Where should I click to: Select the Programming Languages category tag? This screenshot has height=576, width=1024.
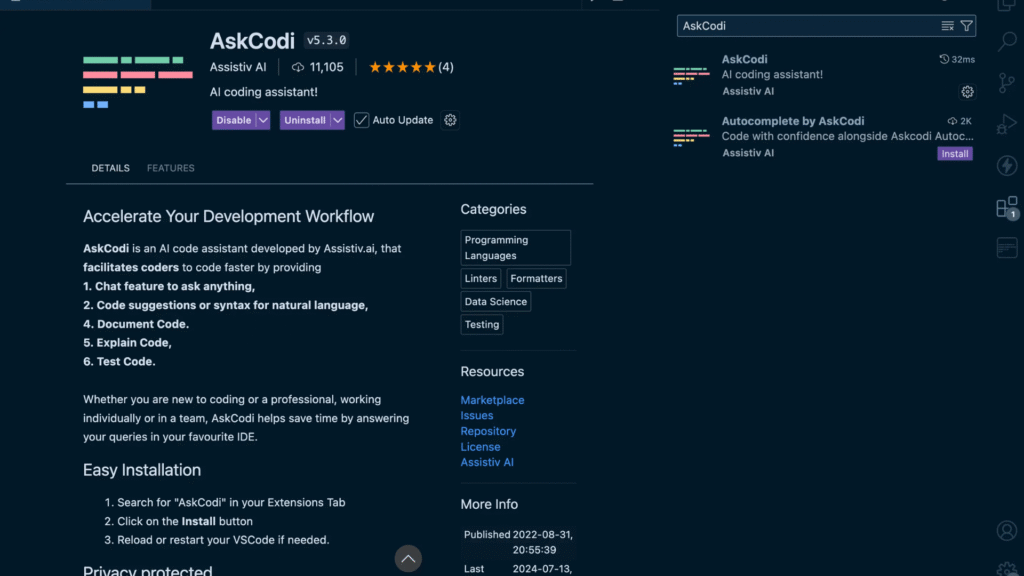click(515, 248)
